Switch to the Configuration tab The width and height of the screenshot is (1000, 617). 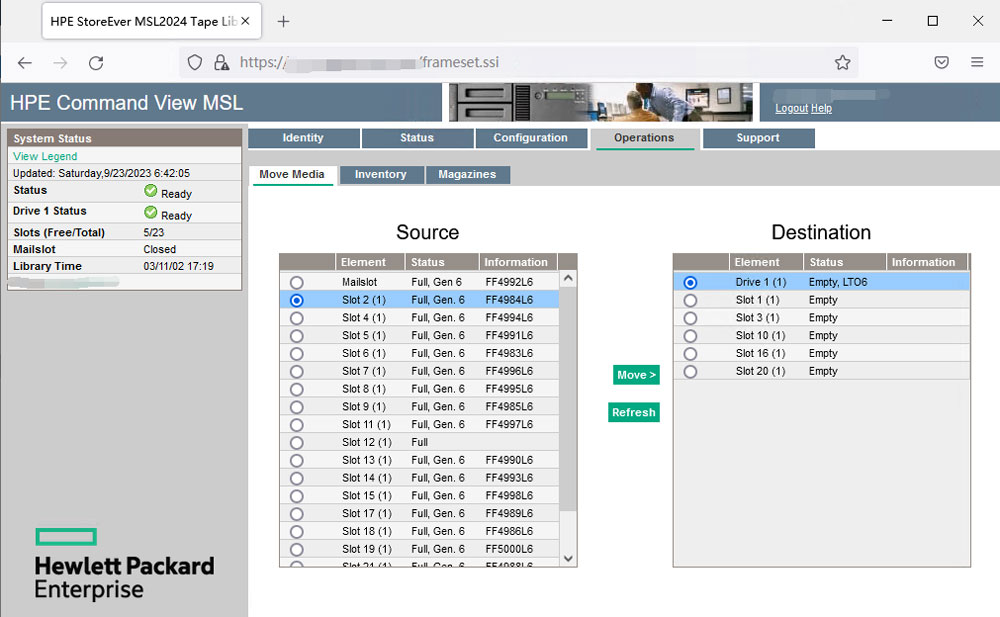coord(531,138)
